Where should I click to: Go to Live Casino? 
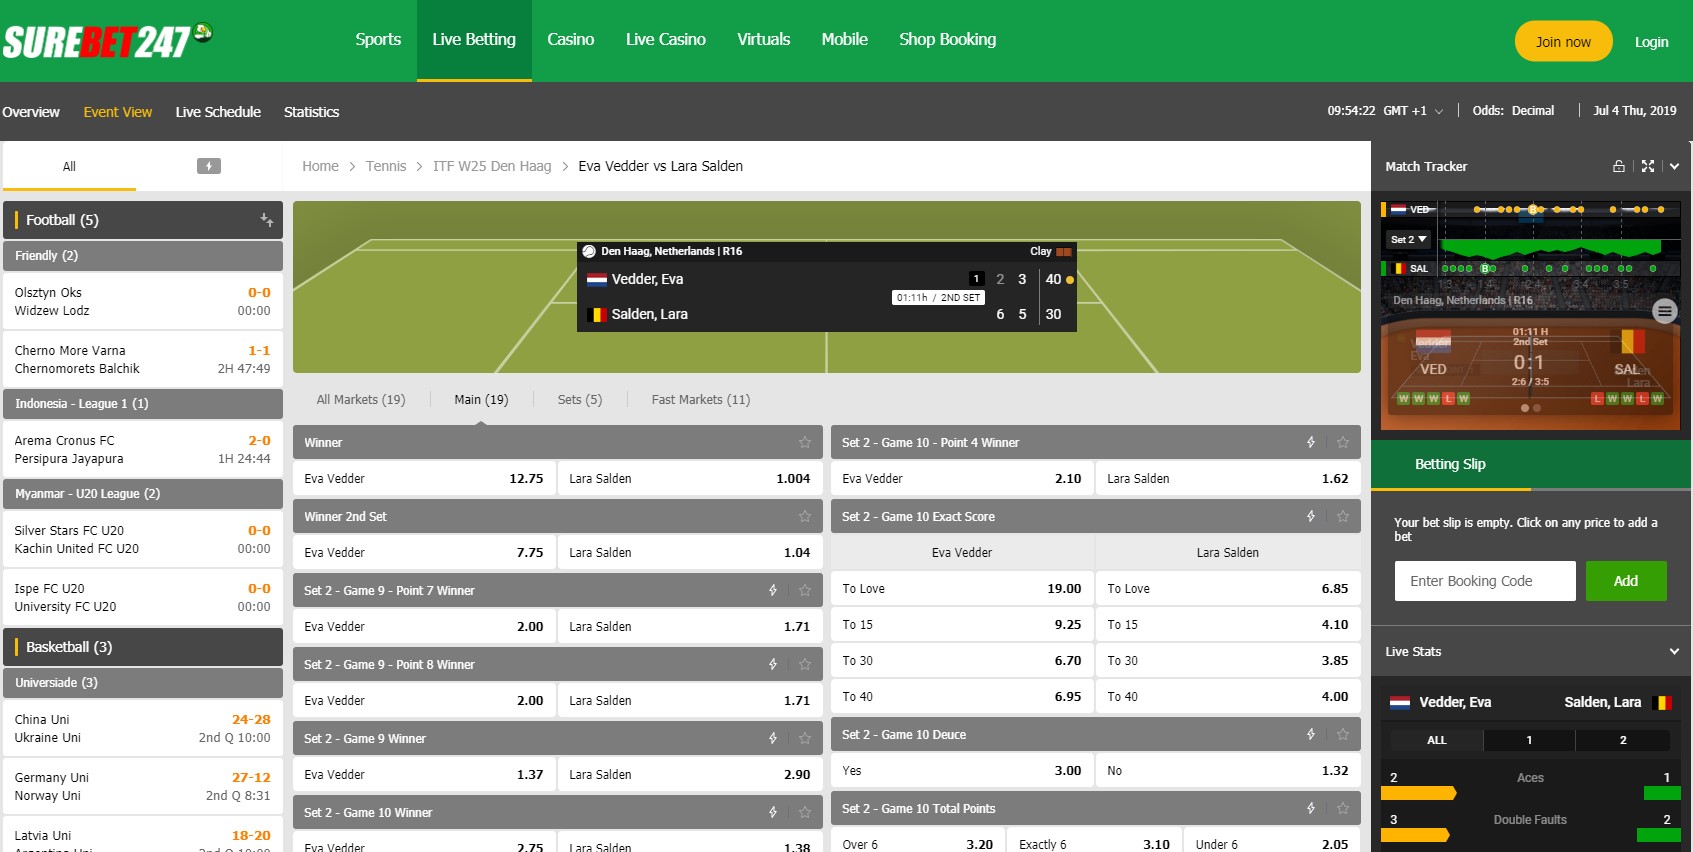665,40
